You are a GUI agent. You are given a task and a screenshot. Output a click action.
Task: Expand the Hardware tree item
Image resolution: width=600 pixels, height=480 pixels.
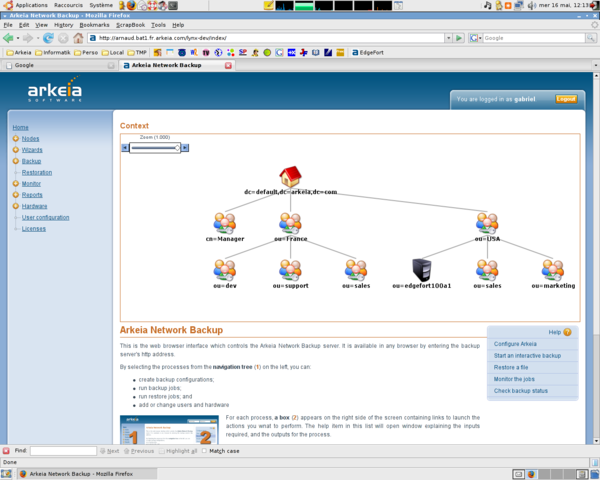(16, 206)
